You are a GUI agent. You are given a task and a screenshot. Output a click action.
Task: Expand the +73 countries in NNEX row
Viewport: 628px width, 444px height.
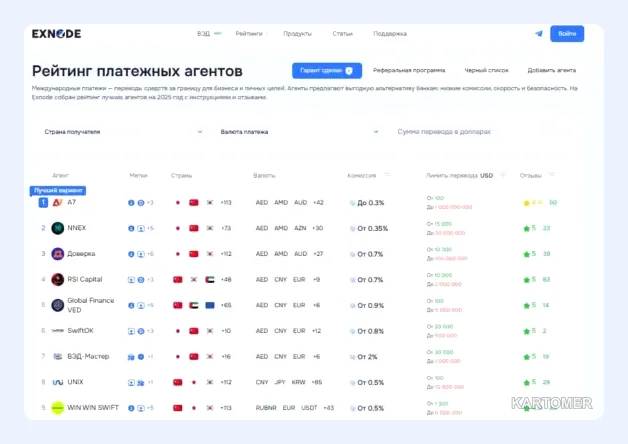point(226,228)
